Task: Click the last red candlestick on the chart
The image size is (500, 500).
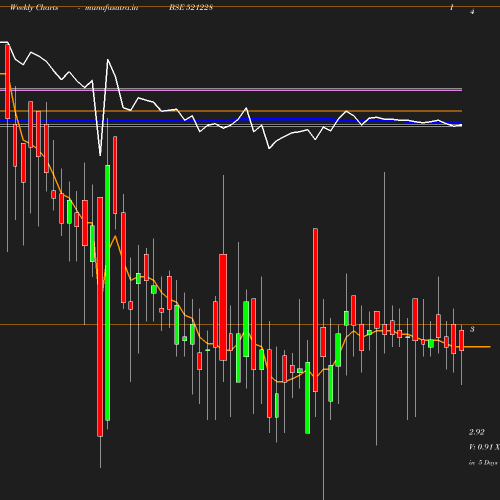Action: [462, 340]
